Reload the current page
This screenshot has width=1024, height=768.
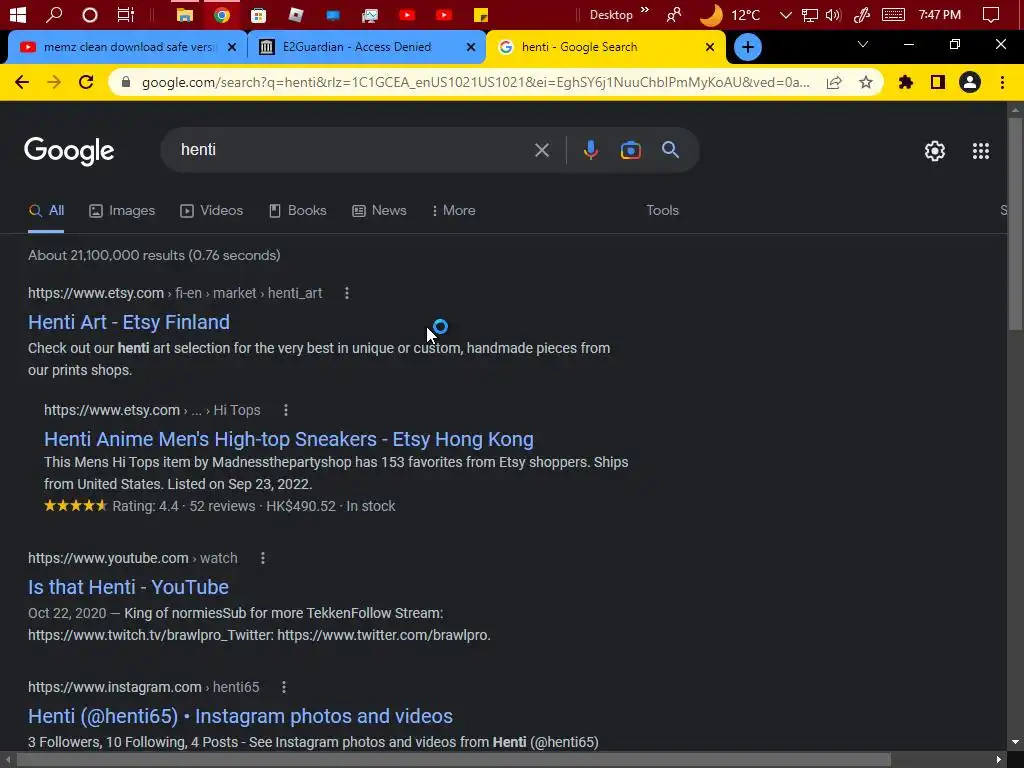[x=86, y=82]
